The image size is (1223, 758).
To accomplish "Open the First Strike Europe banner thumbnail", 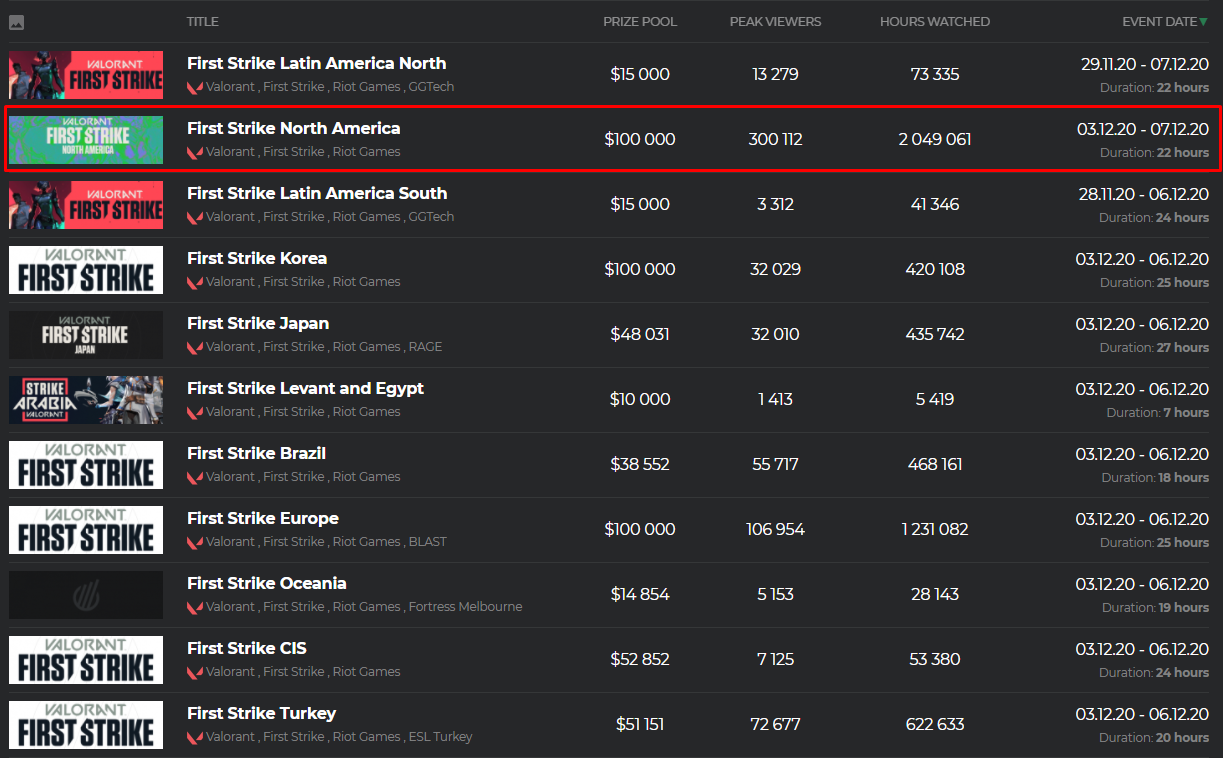I will pyautogui.click(x=86, y=530).
